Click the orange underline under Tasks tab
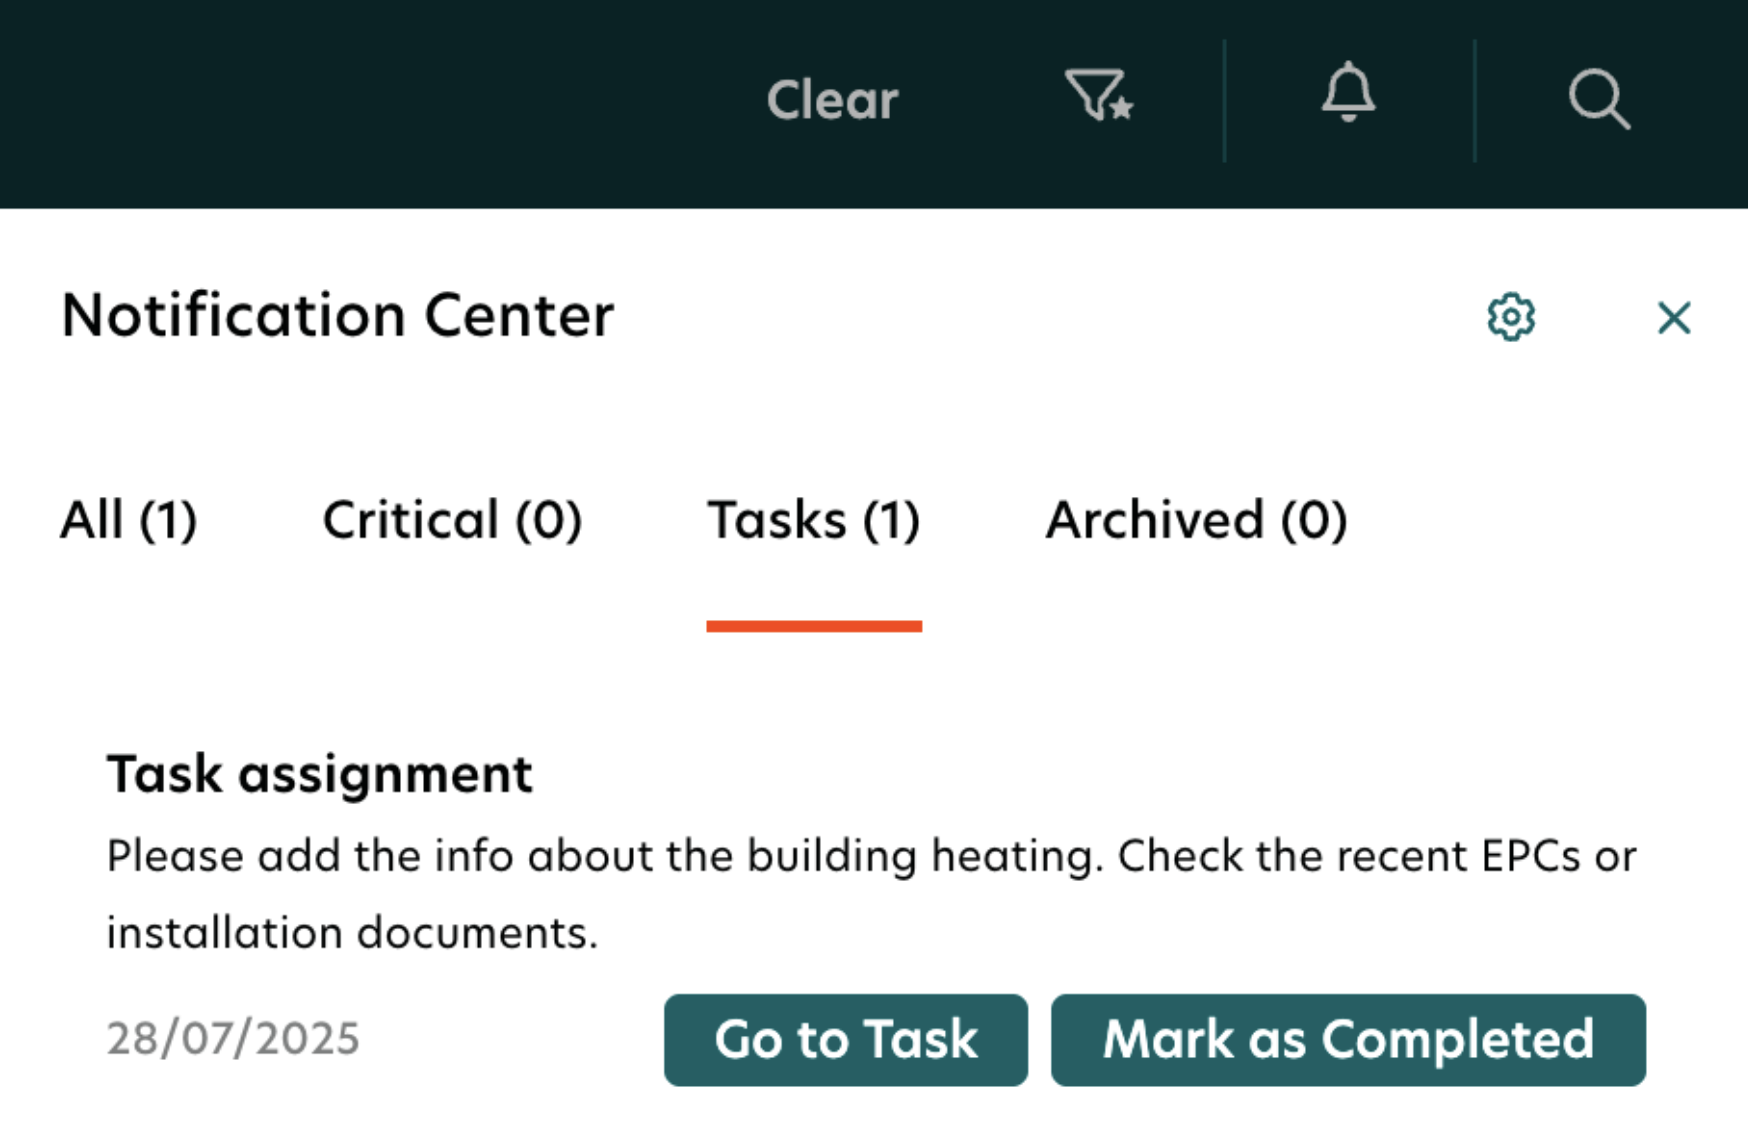1748x1126 pixels. point(815,625)
